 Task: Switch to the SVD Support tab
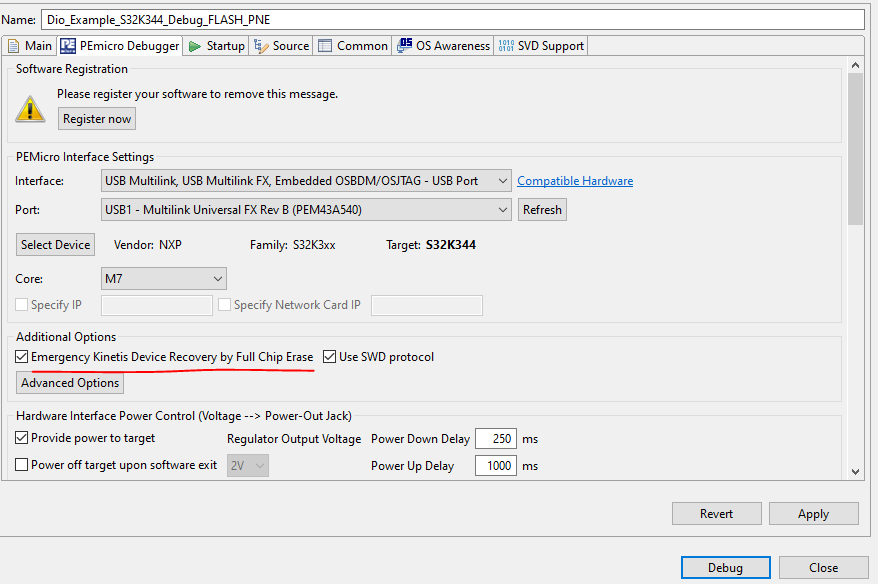pyautogui.click(x=540, y=45)
